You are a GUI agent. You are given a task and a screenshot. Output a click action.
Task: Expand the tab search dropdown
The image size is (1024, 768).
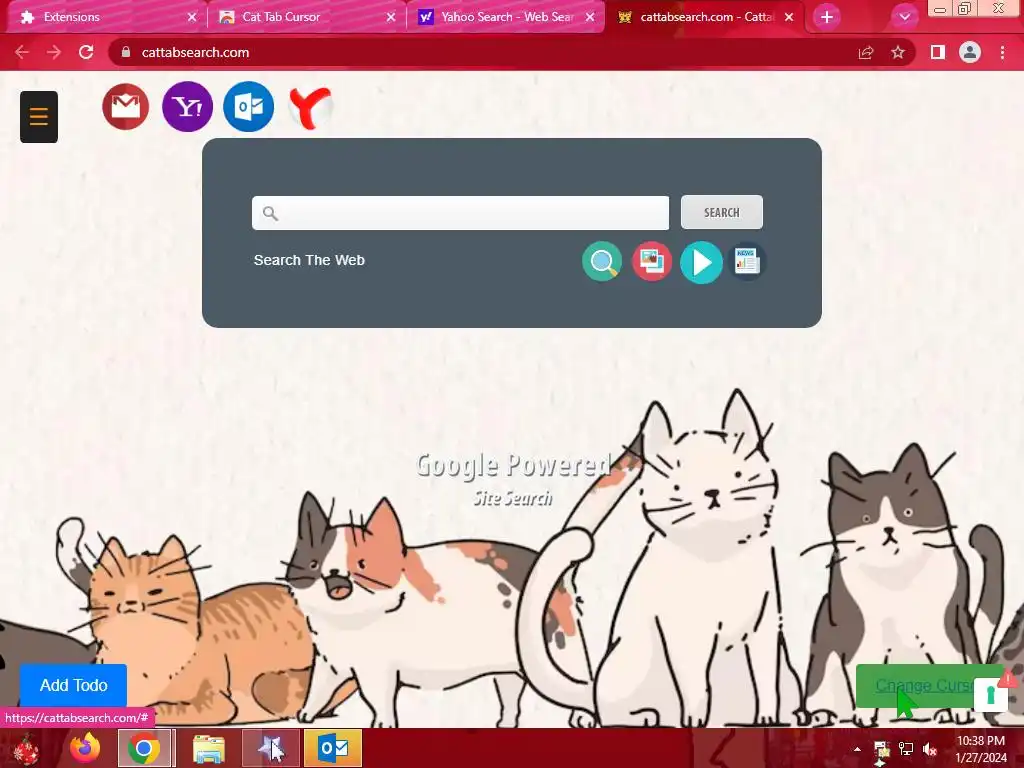[x=904, y=17]
